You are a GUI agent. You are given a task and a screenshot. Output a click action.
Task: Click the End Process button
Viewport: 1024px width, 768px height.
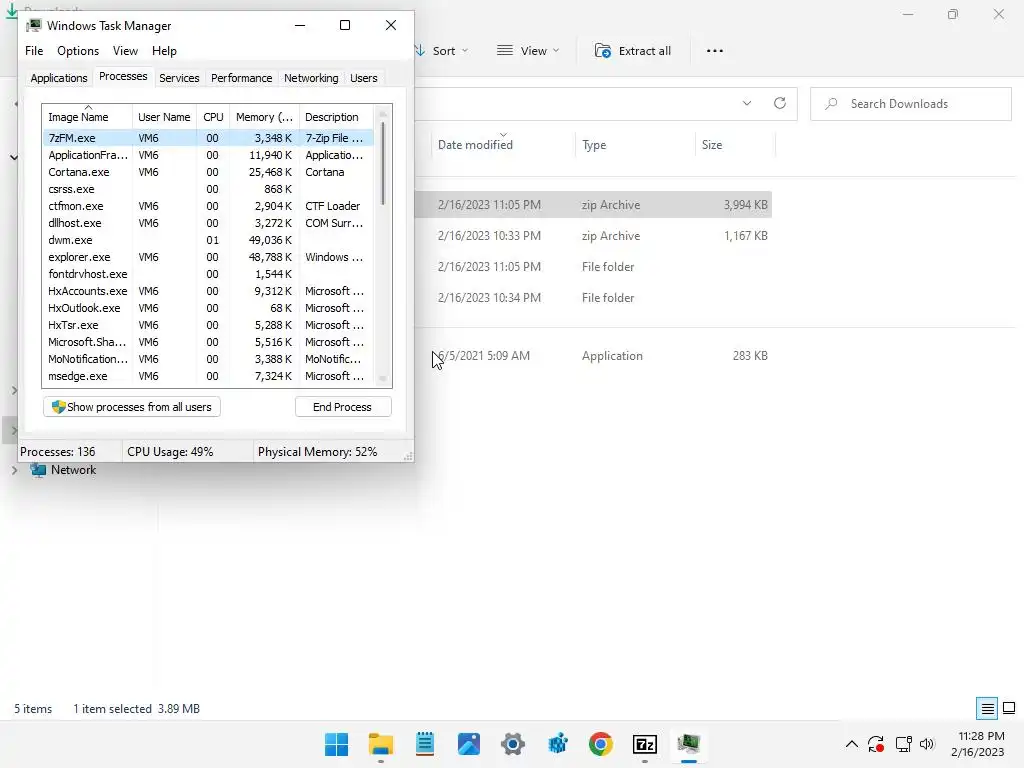coord(343,407)
